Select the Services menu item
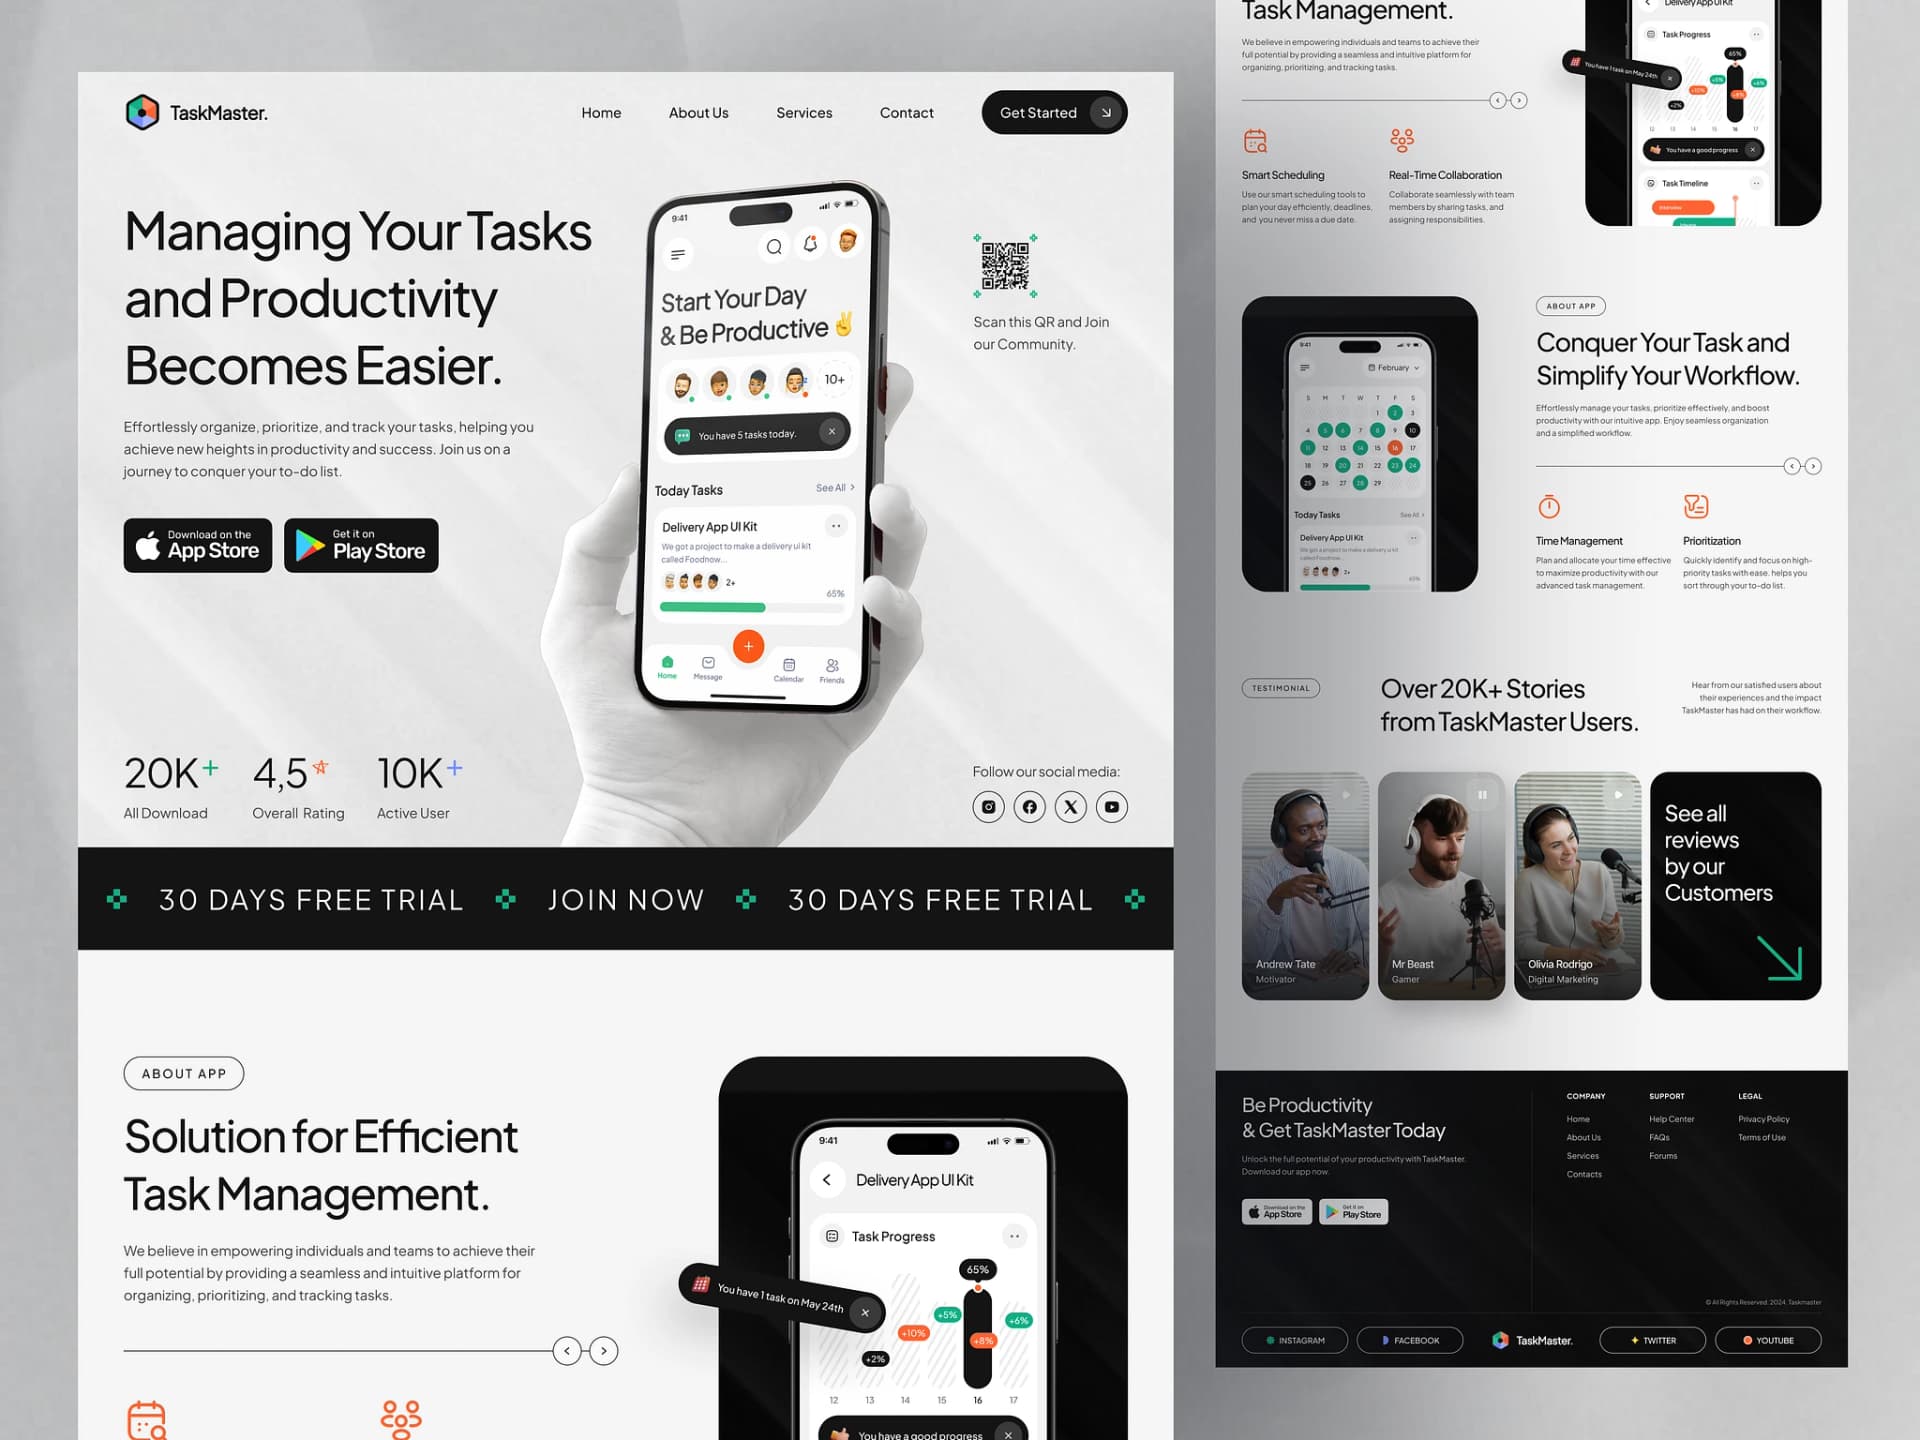The width and height of the screenshot is (1920, 1440). (801, 112)
